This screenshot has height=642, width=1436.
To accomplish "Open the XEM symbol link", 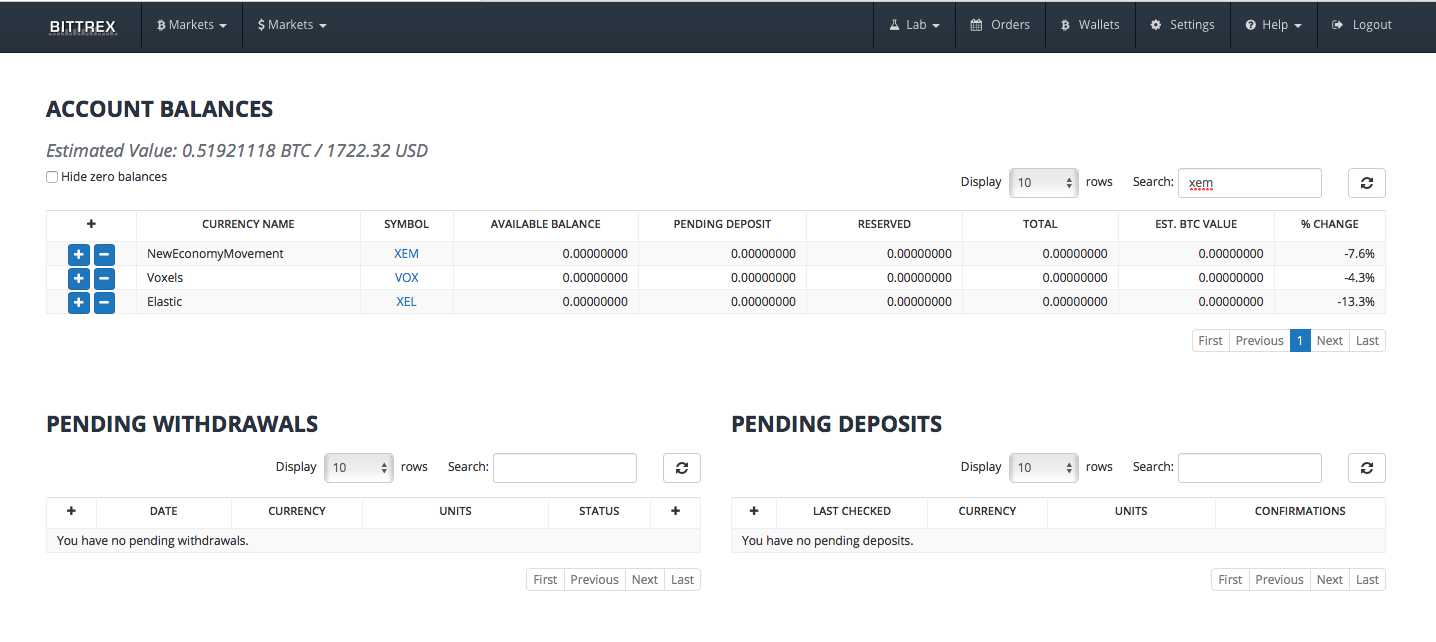I will coord(406,254).
